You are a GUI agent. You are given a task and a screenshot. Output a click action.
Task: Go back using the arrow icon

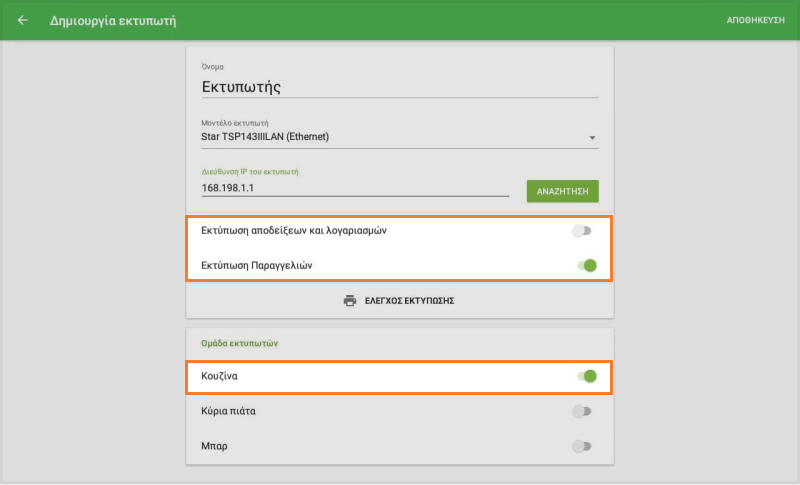[23, 20]
